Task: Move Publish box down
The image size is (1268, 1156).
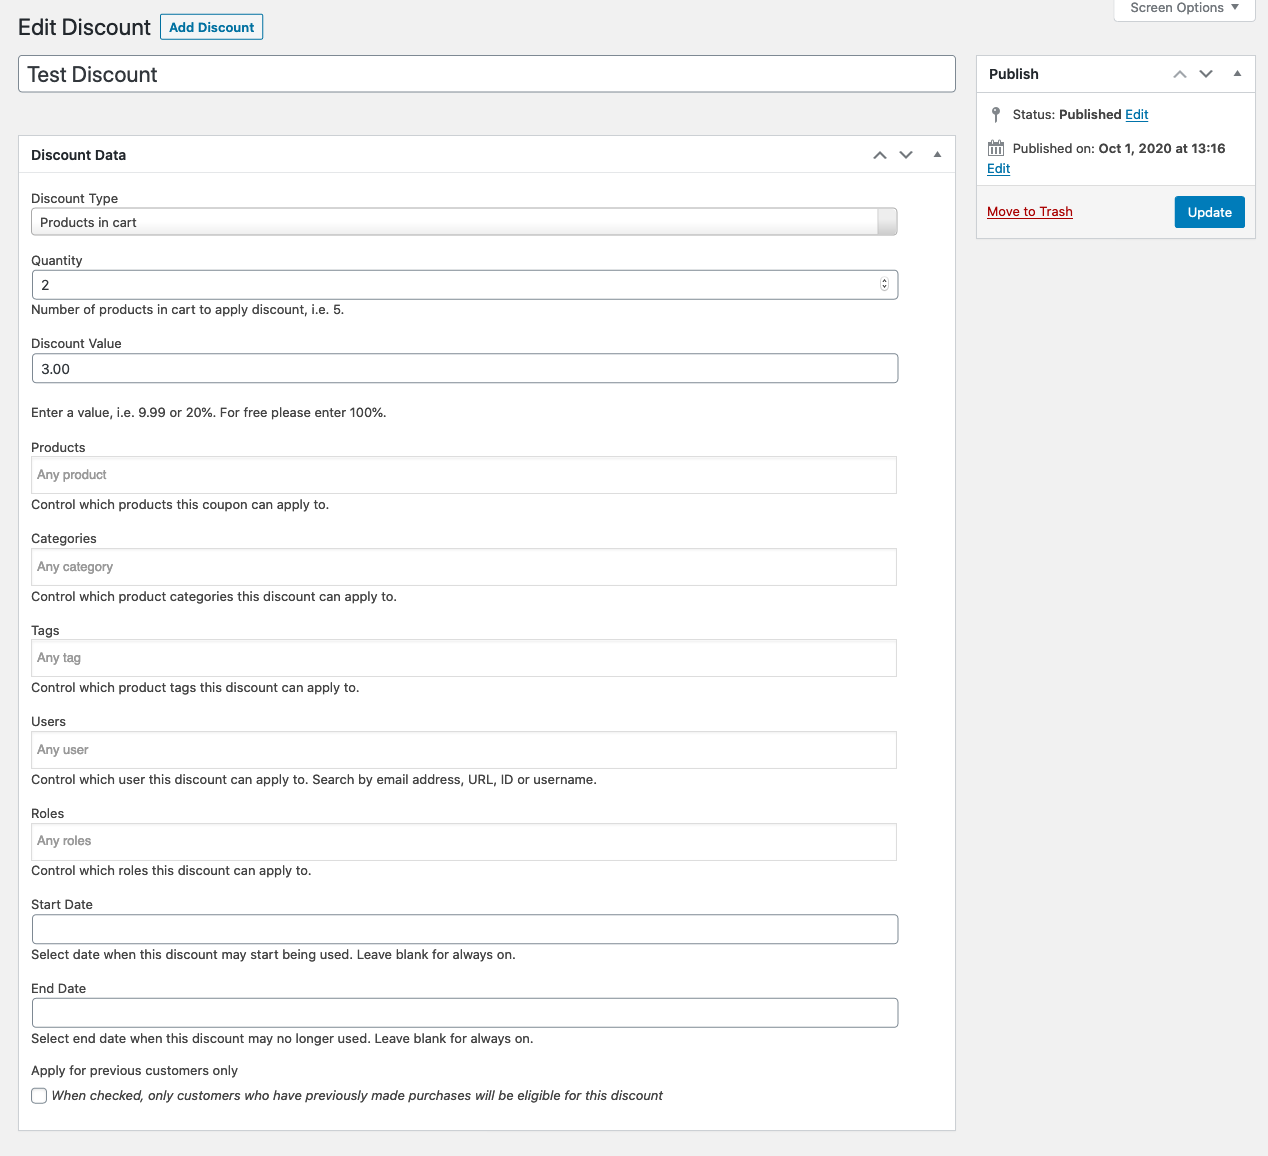Action: tap(1206, 74)
